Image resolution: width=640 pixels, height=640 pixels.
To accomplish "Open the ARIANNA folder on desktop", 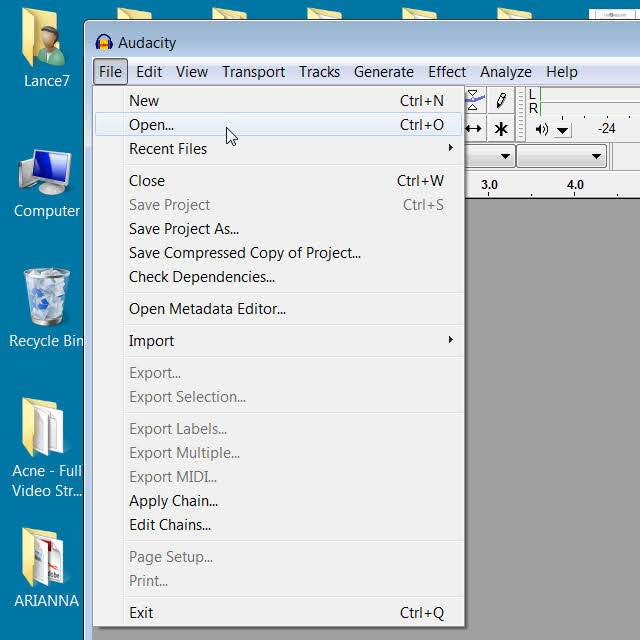I will [45, 567].
